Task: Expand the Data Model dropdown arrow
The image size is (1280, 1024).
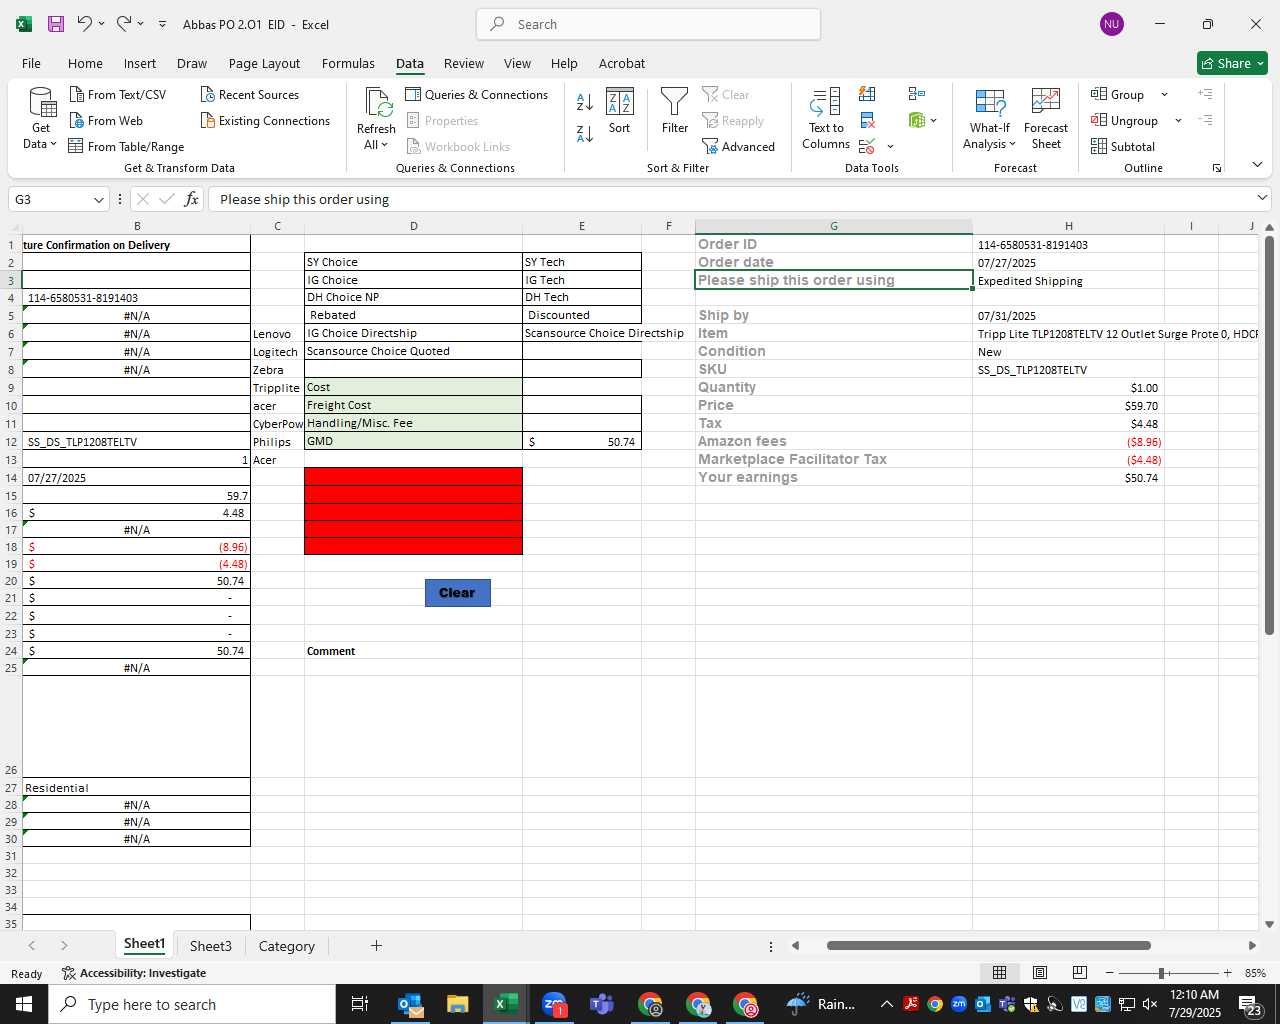Action: pos(934,120)
